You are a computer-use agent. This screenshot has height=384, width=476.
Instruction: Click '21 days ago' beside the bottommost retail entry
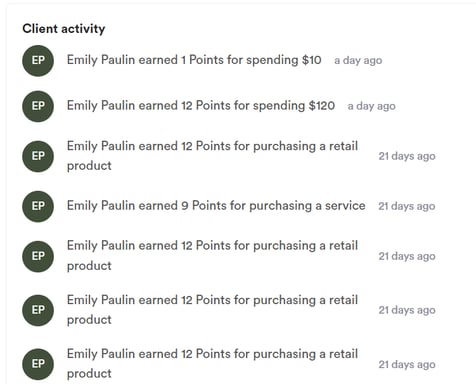coord(407,364)
